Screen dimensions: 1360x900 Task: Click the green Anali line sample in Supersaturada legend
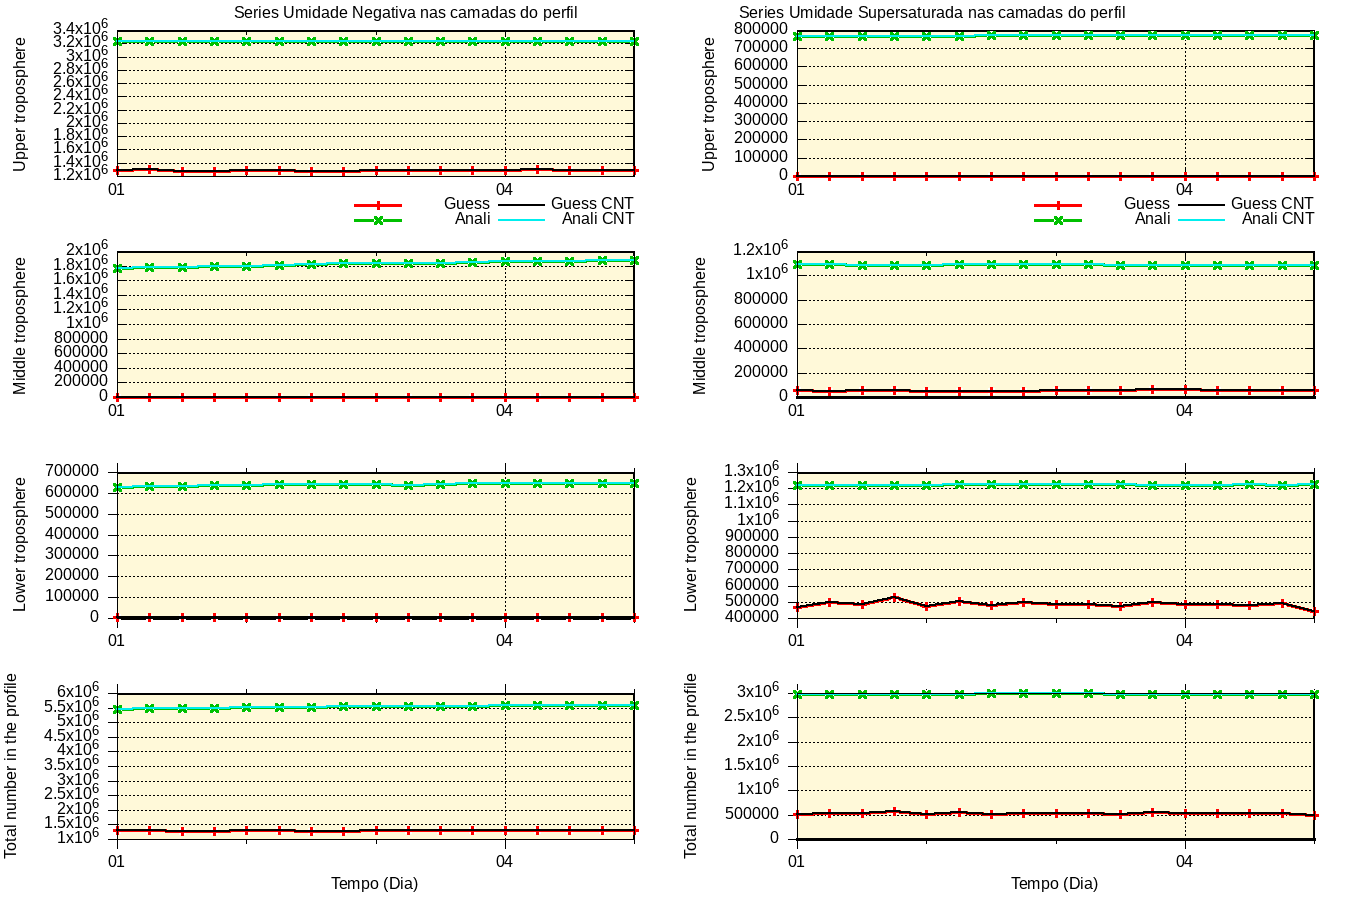pyautogui.click(x=1058, y=220)
